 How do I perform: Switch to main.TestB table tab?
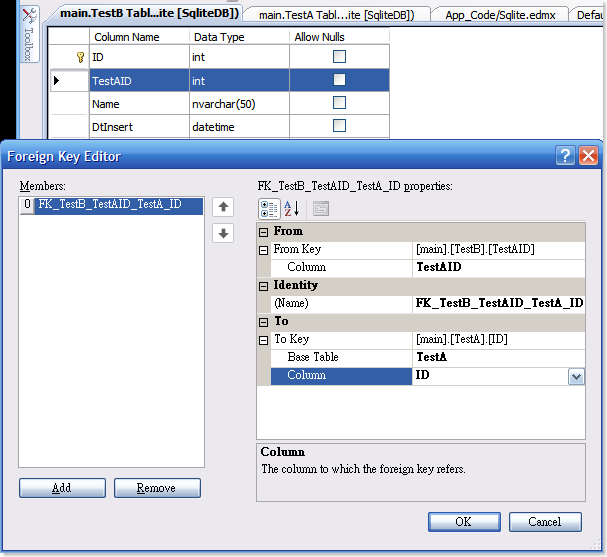click(x=149, y=13)
